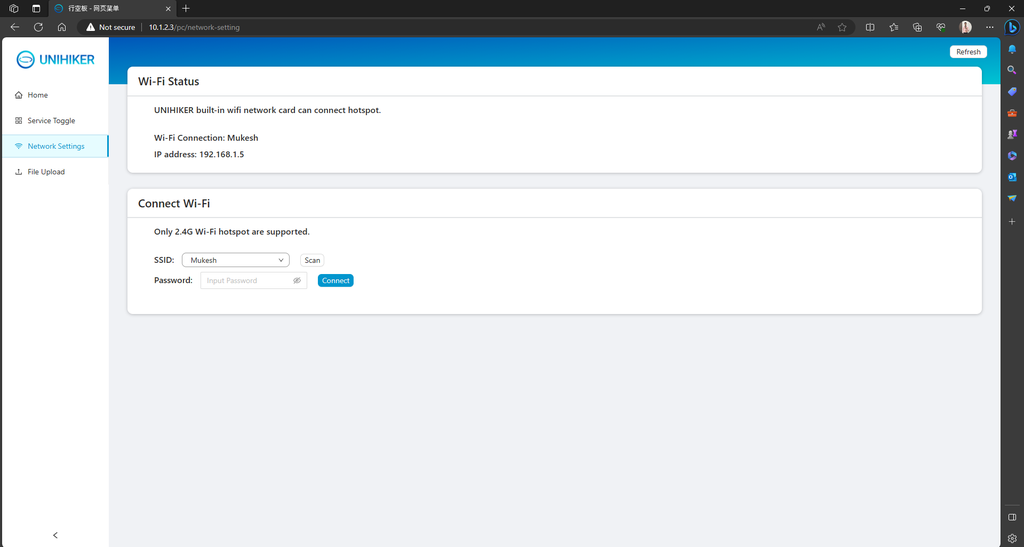Select Network Settings in the sidebar

click(55, 146)
